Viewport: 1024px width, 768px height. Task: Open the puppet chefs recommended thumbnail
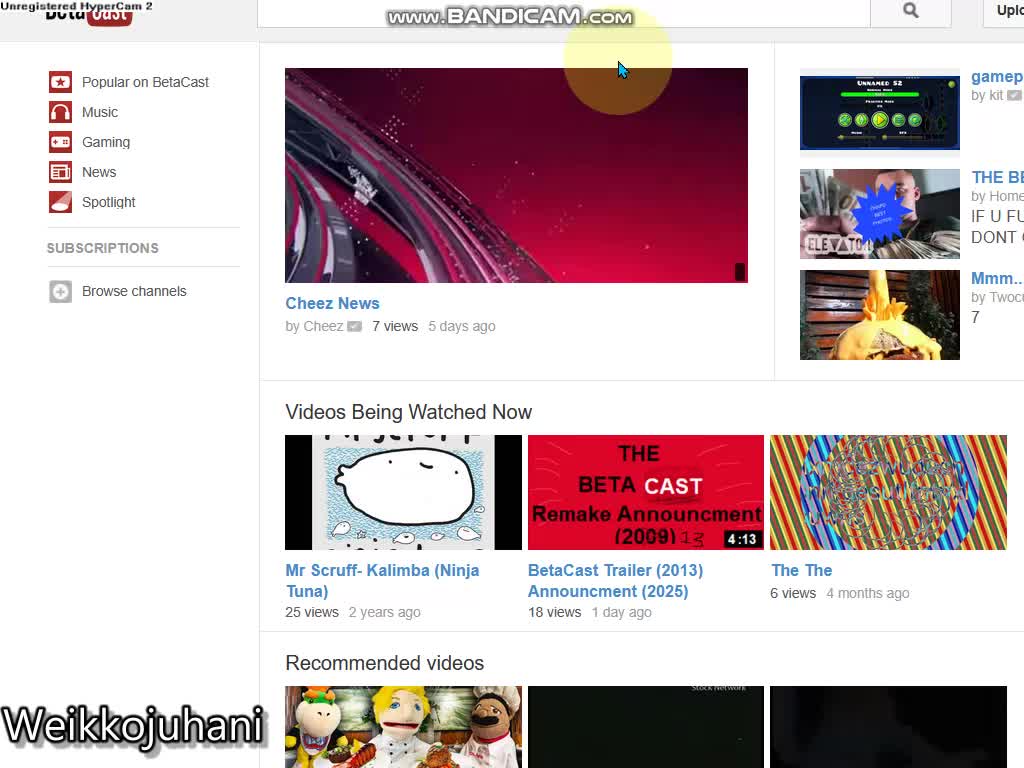click(x=404, y=727)
